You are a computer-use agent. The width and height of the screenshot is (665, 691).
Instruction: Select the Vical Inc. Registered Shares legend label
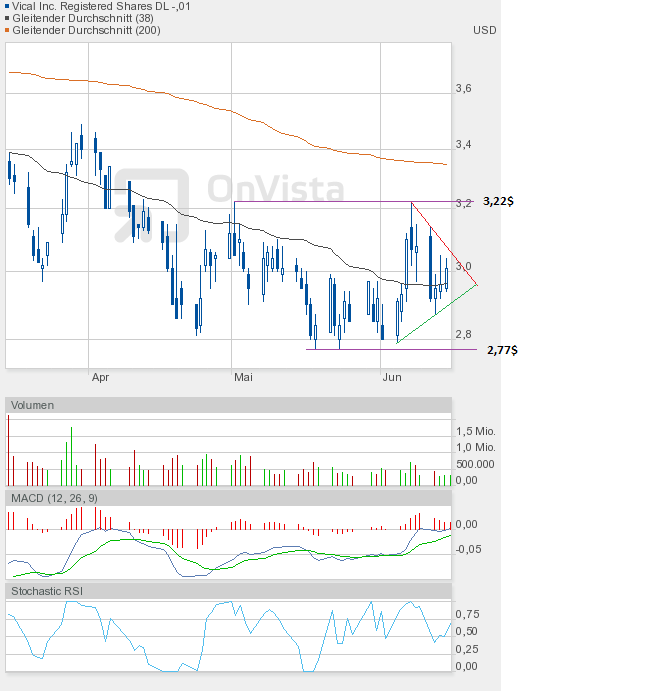[x=101, y=6]
